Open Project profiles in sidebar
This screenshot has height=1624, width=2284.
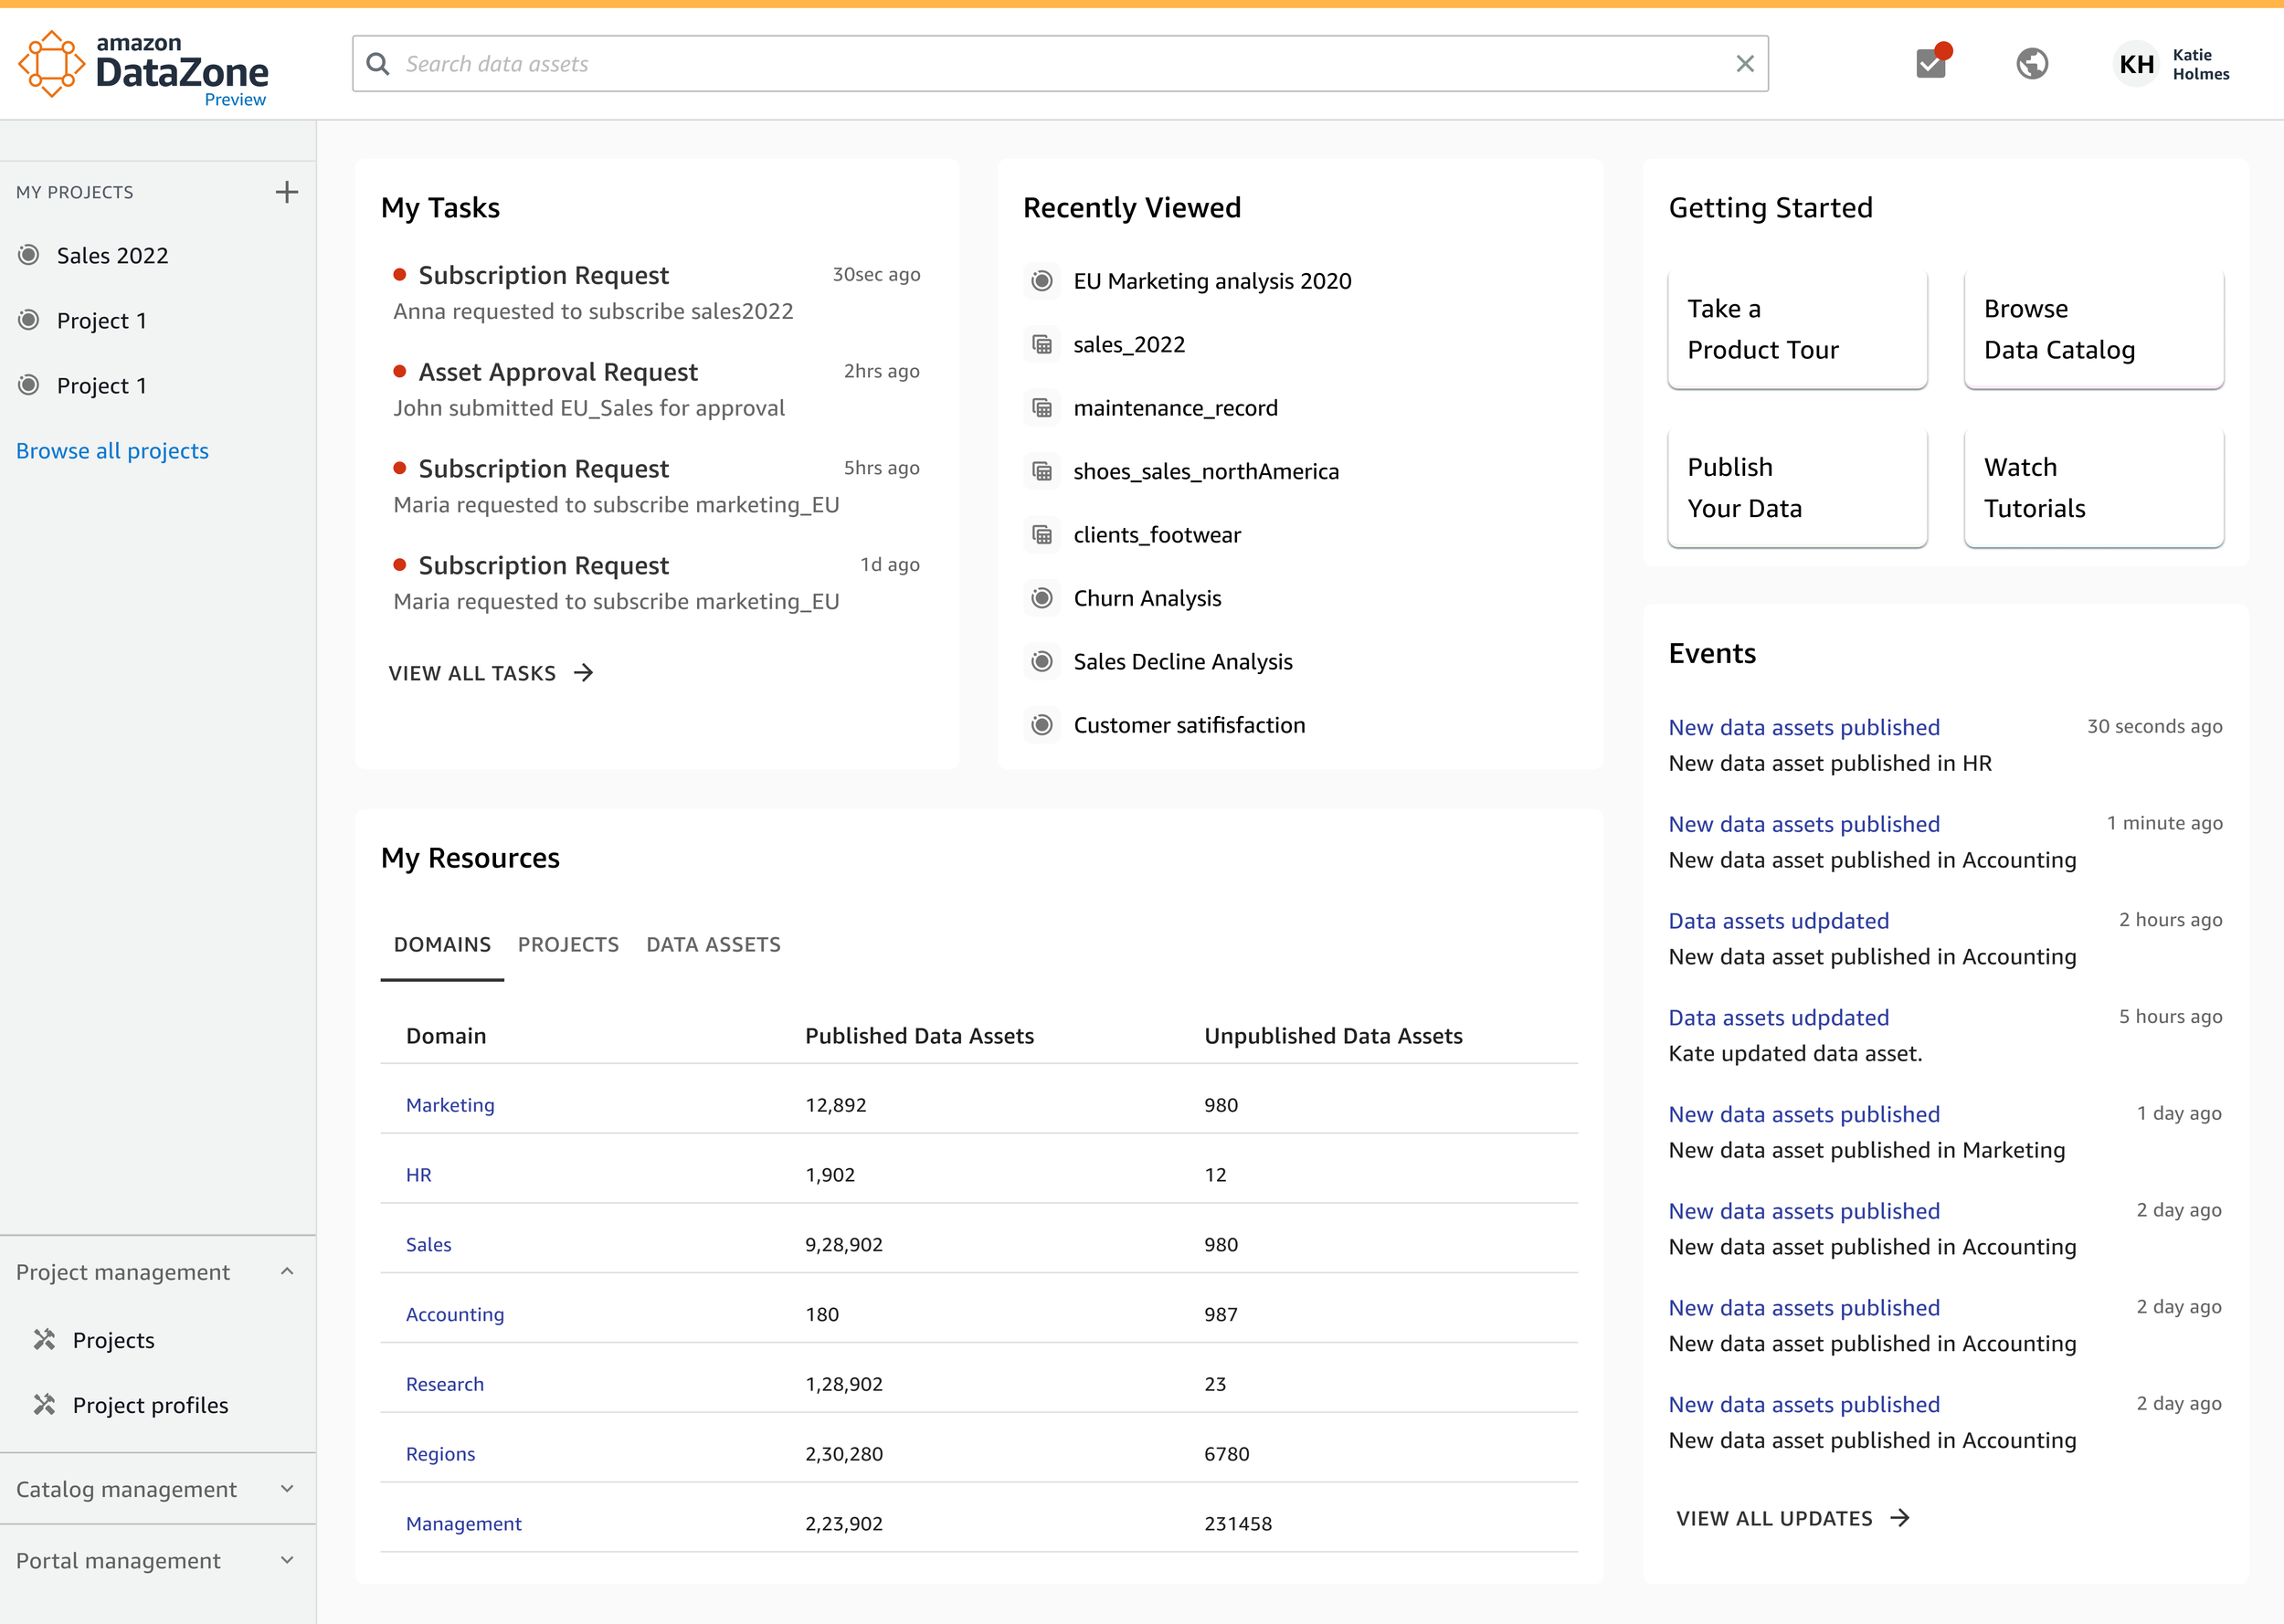(x=150, y=1405)
